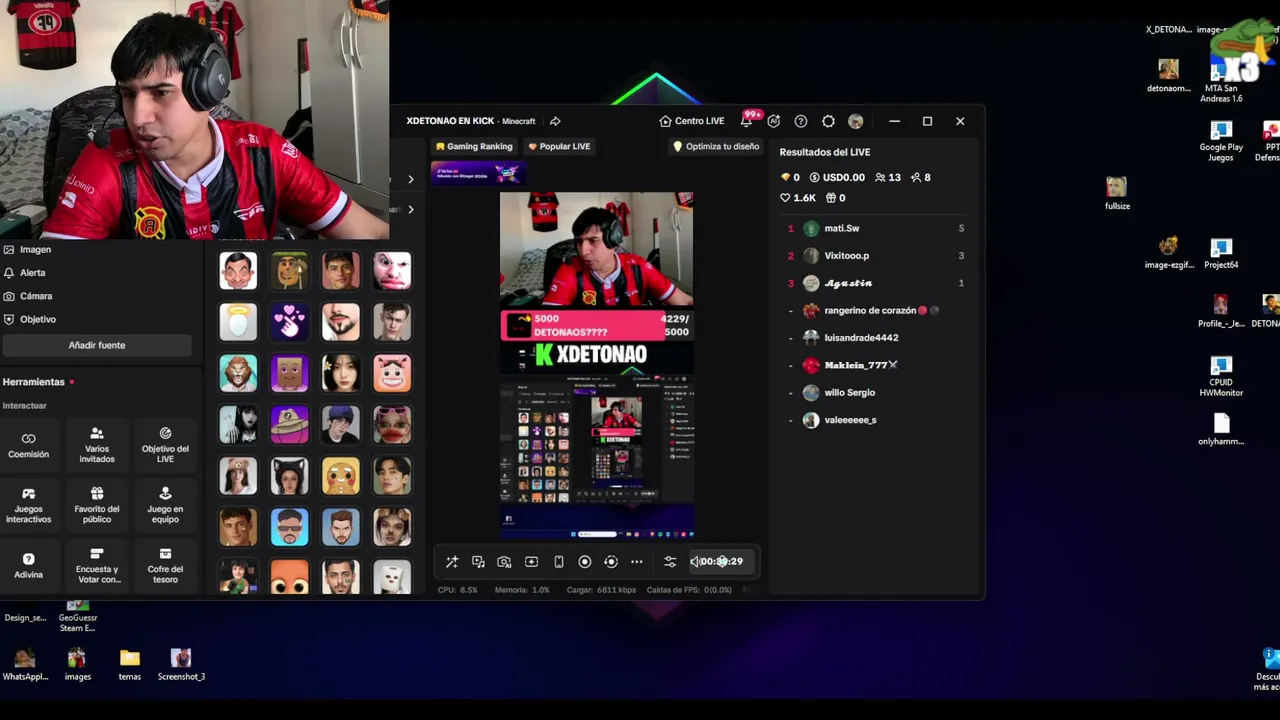Click the live stream preview area
Image resolution: width=1280 pixels, height=720 pixels.
pyautogui.click(x=597, y=366)
